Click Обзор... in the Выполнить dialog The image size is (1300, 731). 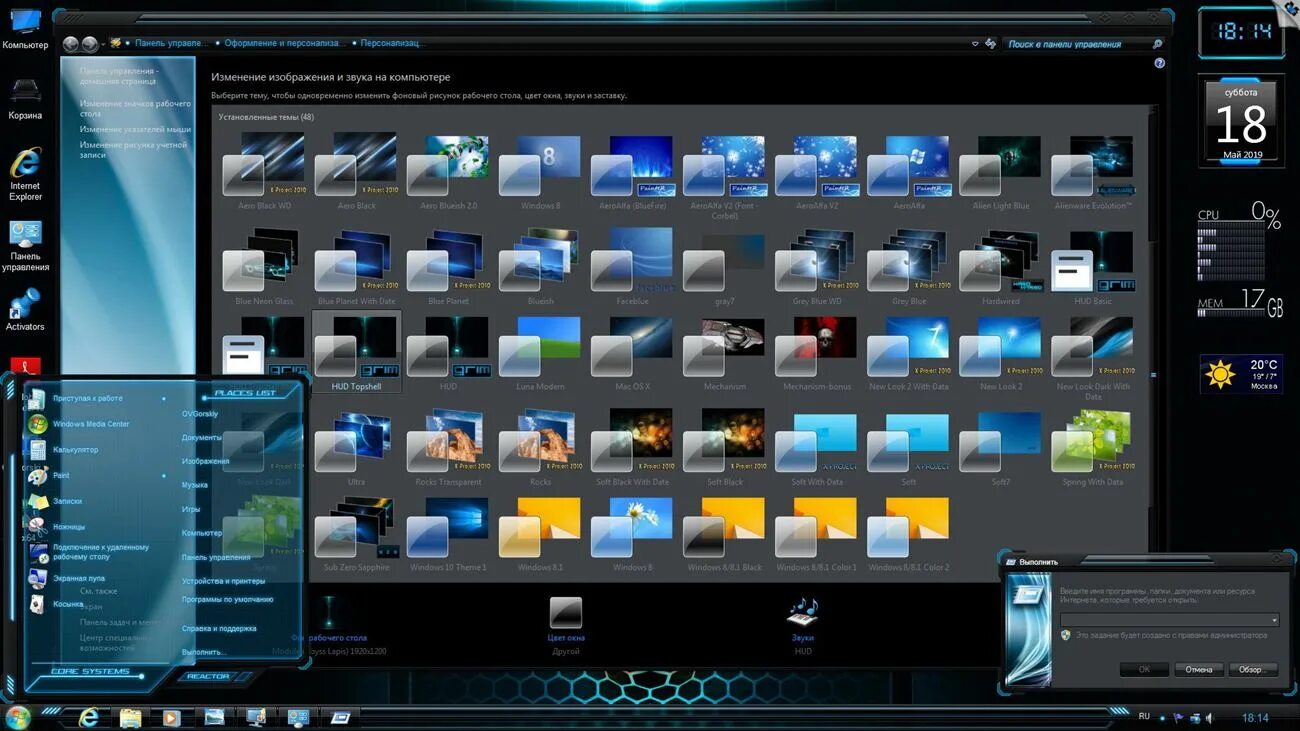[1252, 670]
